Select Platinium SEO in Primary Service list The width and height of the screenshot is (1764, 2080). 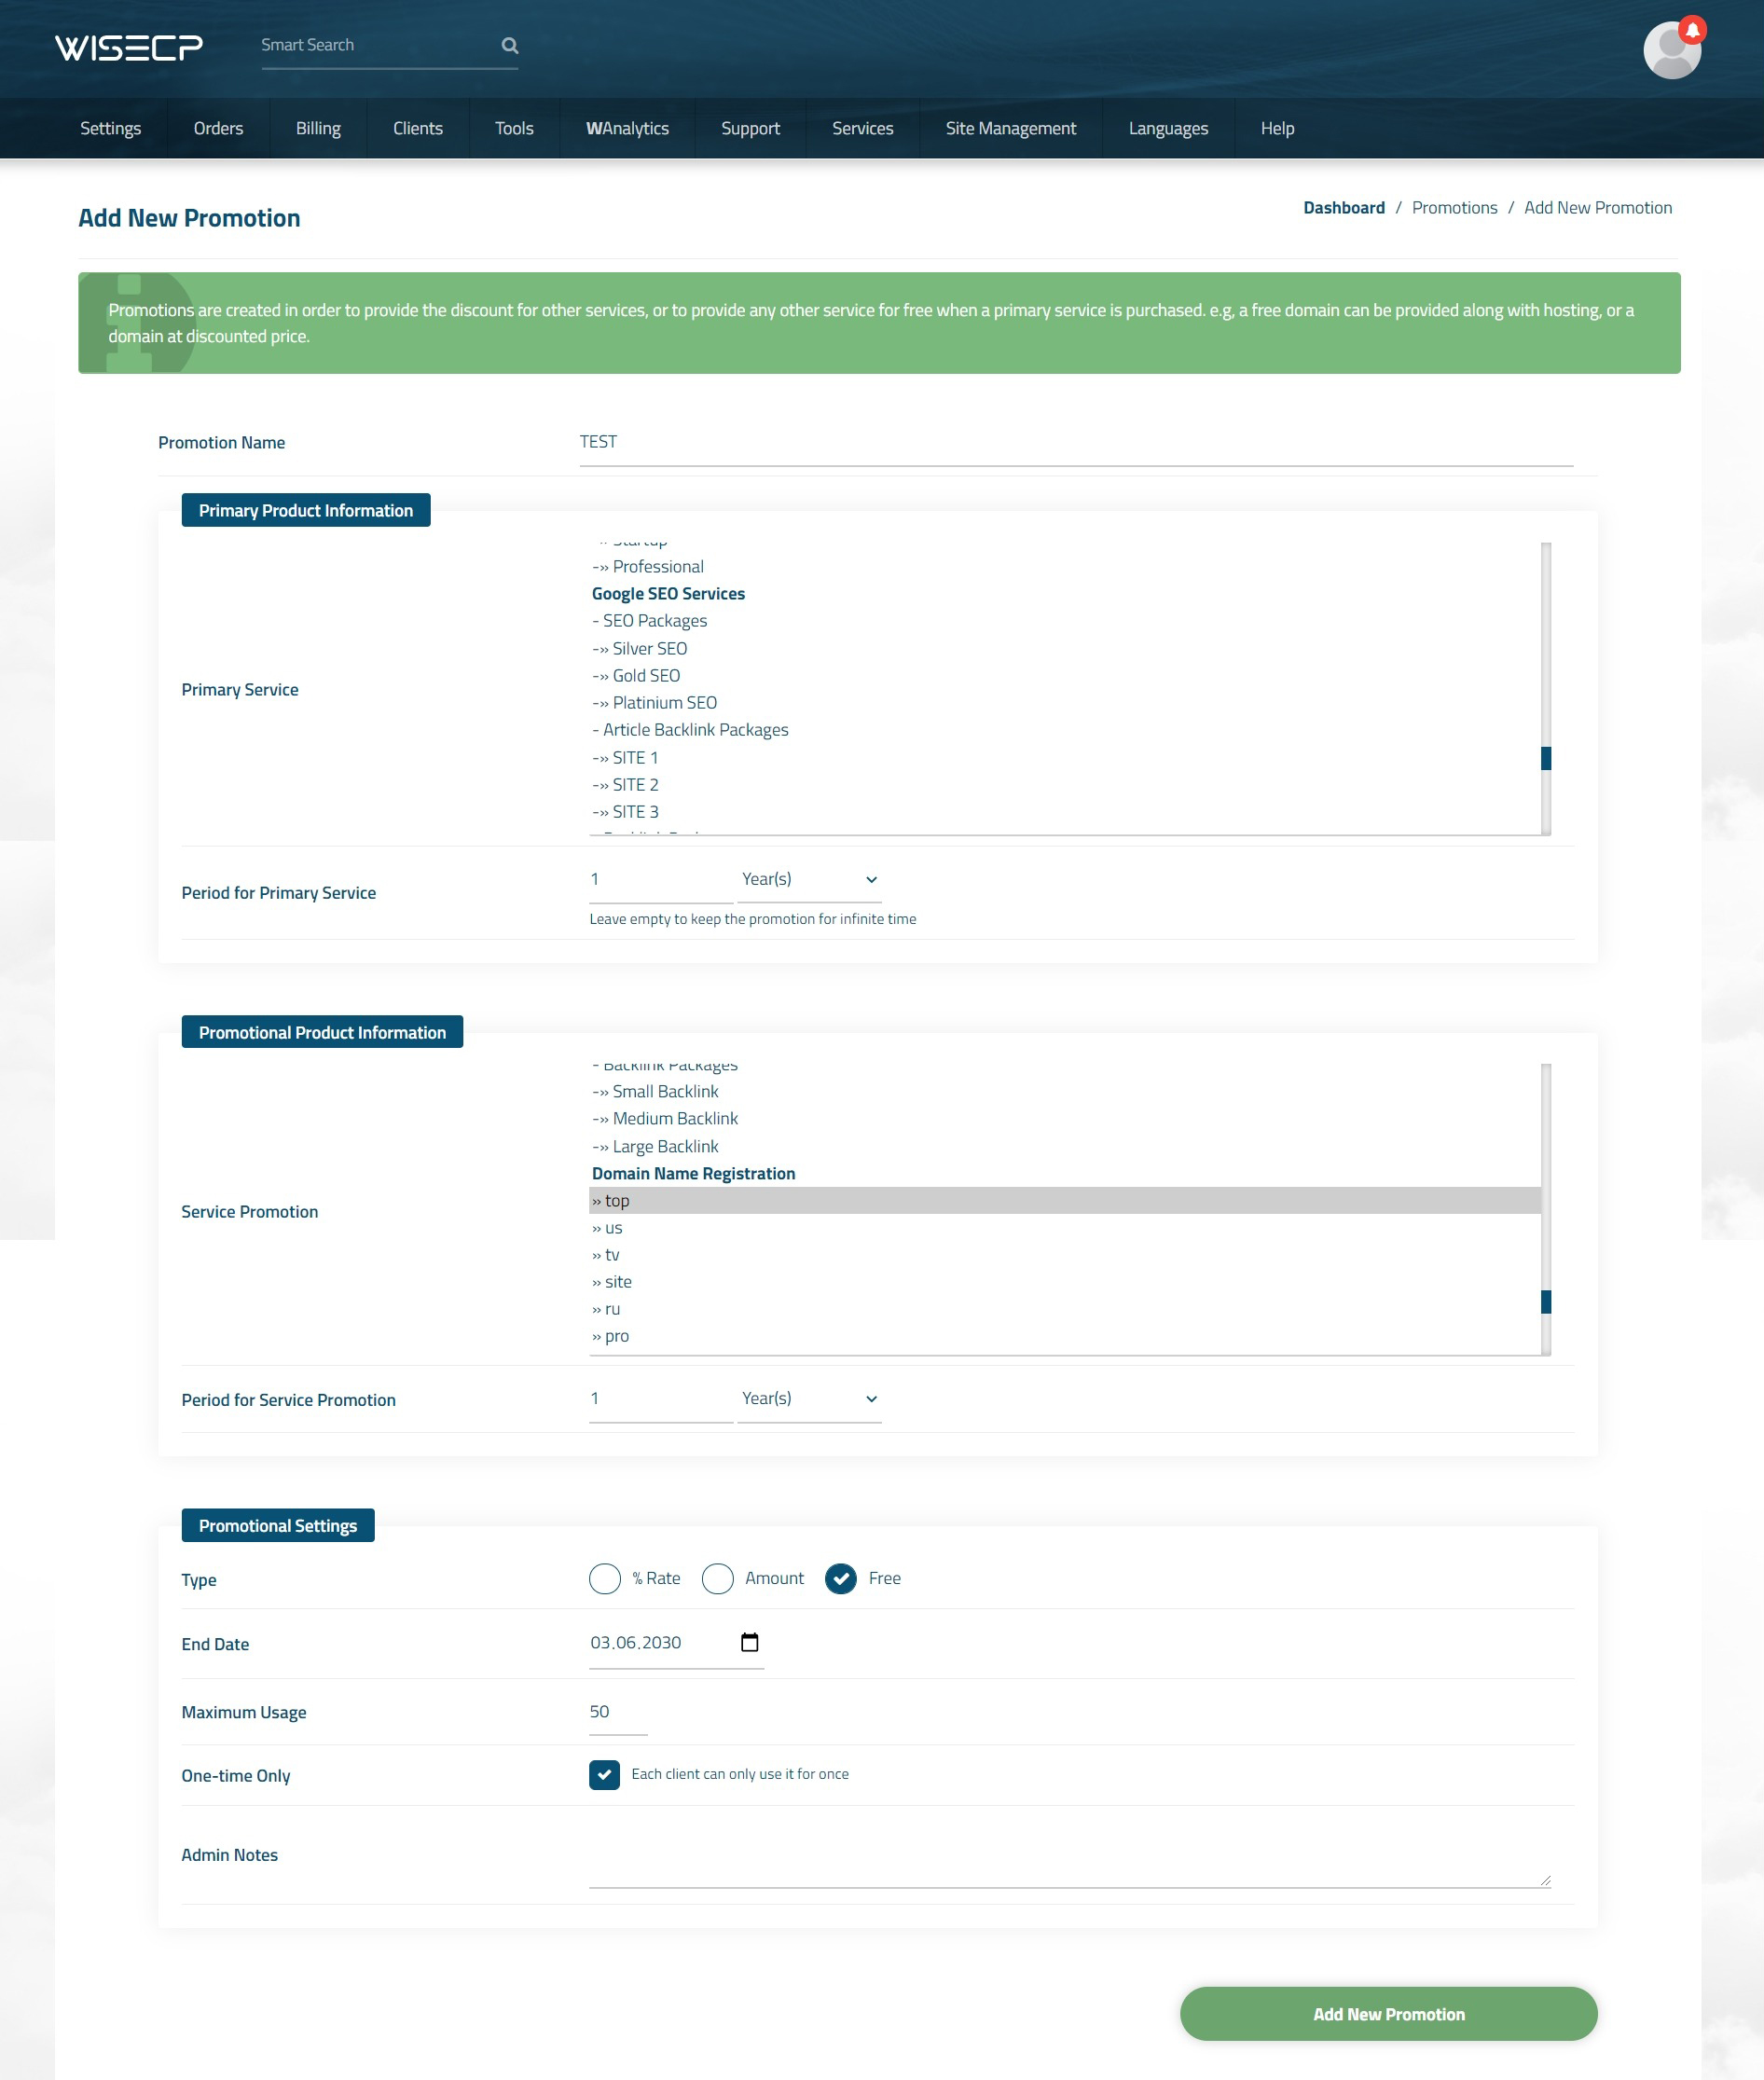[x=1065, y=702]
